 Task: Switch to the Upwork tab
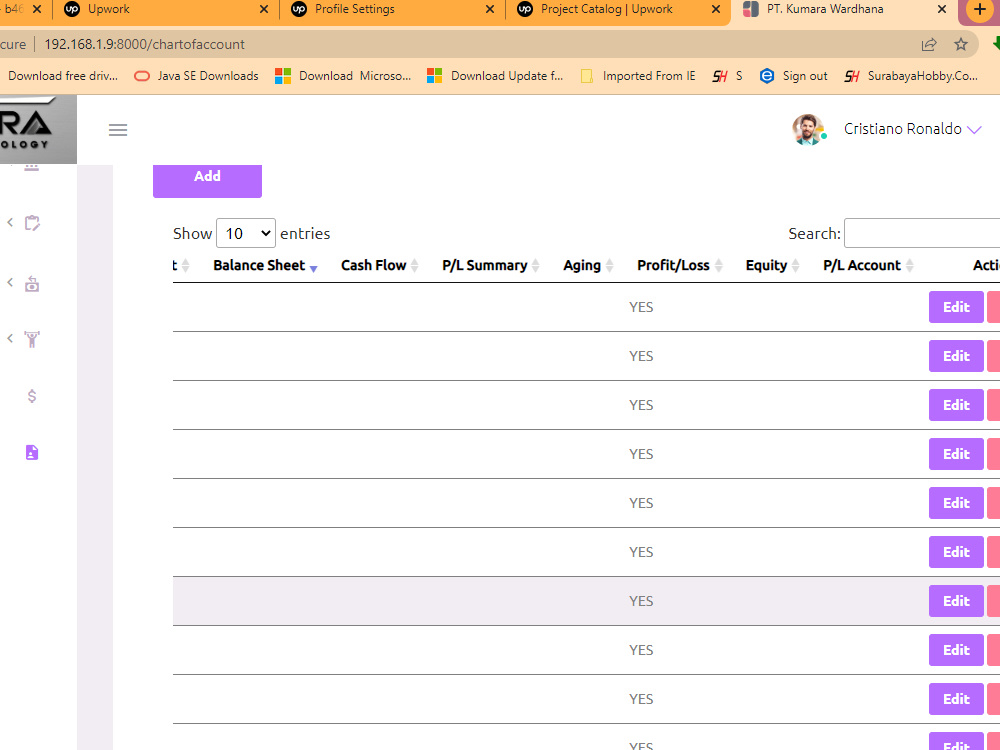pyautogui.click(x=166, y=9)
